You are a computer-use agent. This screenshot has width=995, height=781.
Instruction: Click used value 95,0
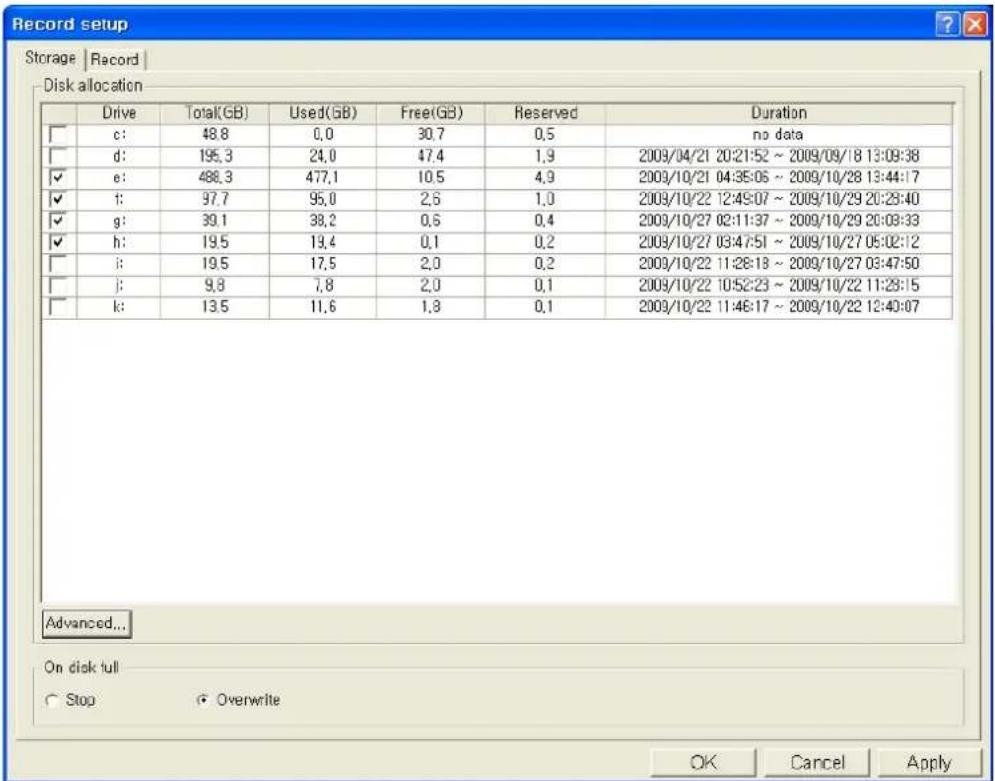[x=323, y=199]
